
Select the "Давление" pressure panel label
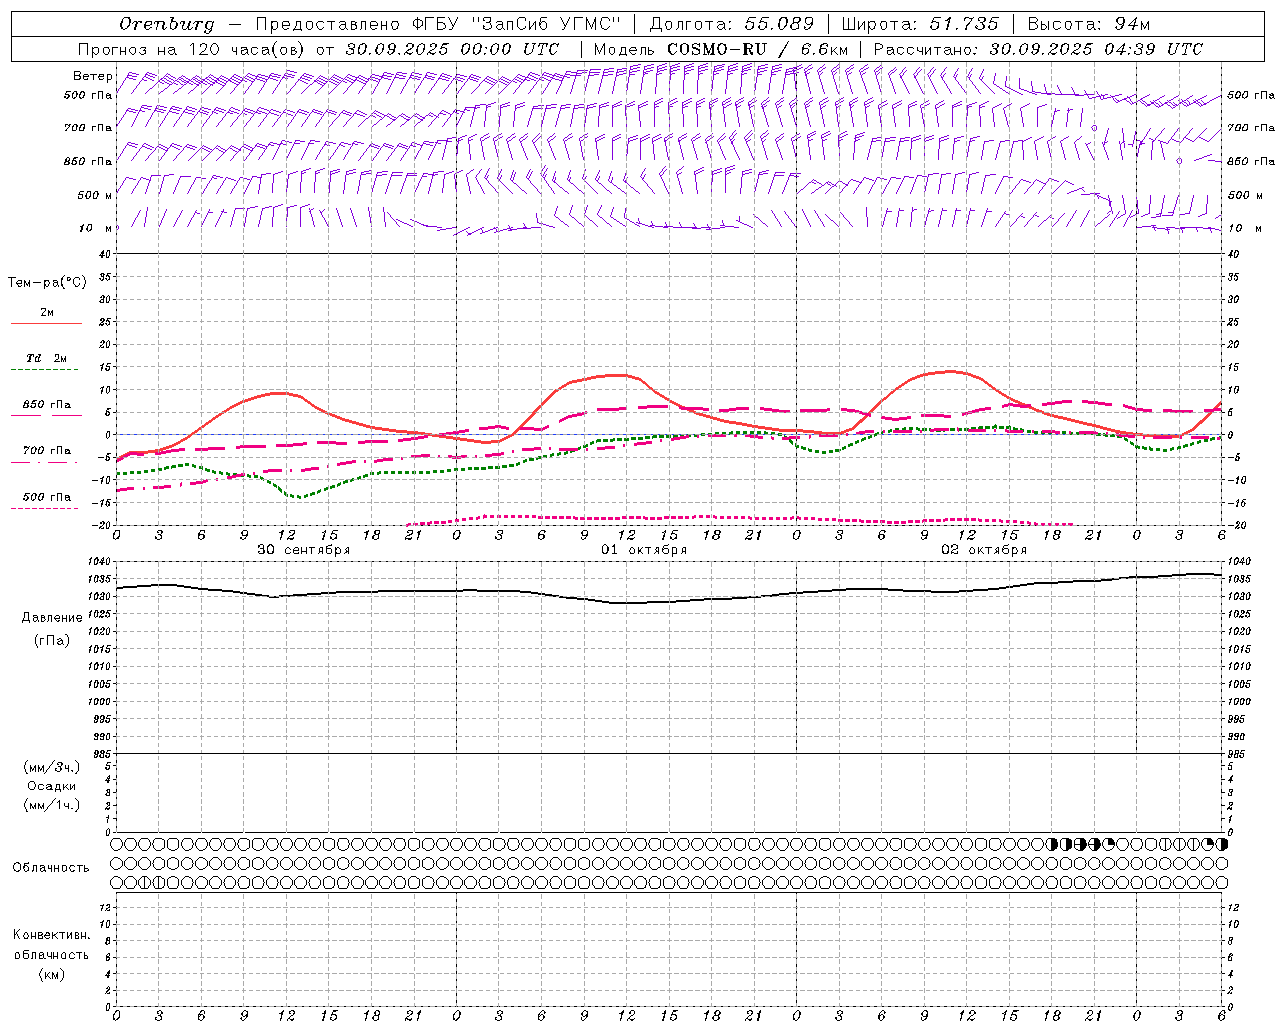[x=52, y=618]
